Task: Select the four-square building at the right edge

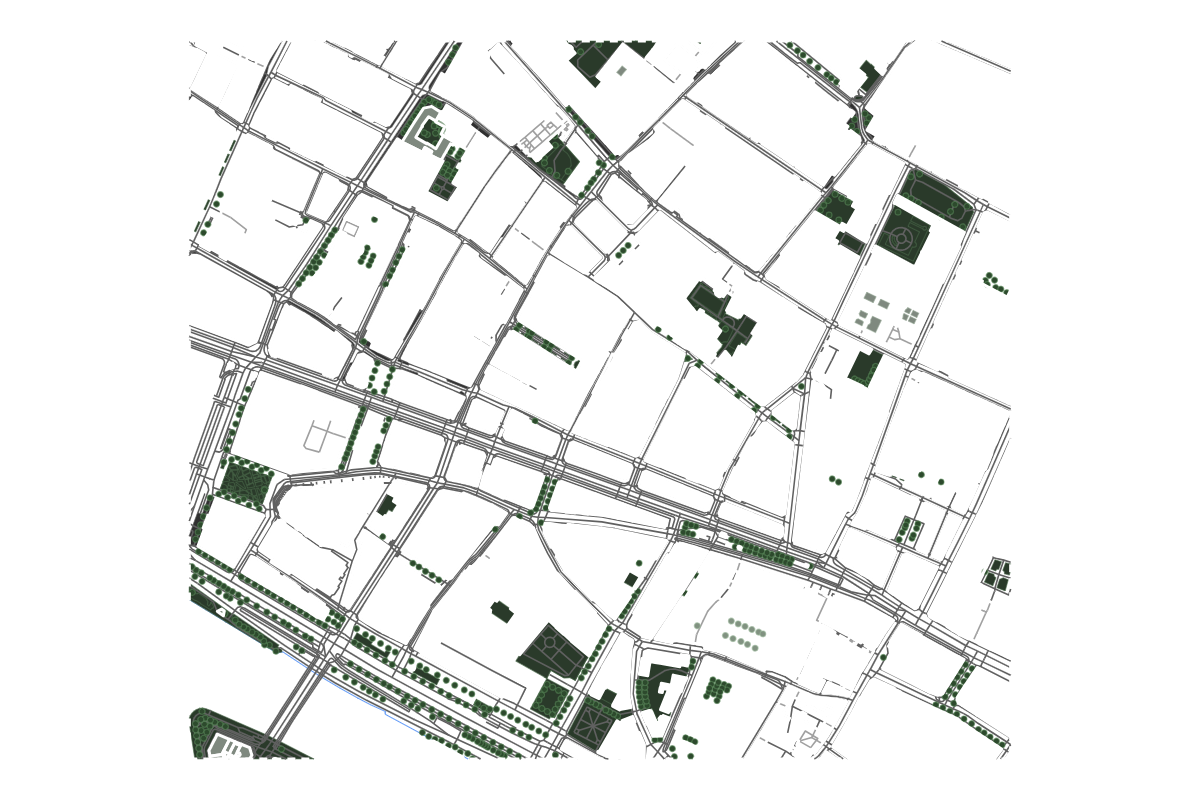Action: (997, 573)
